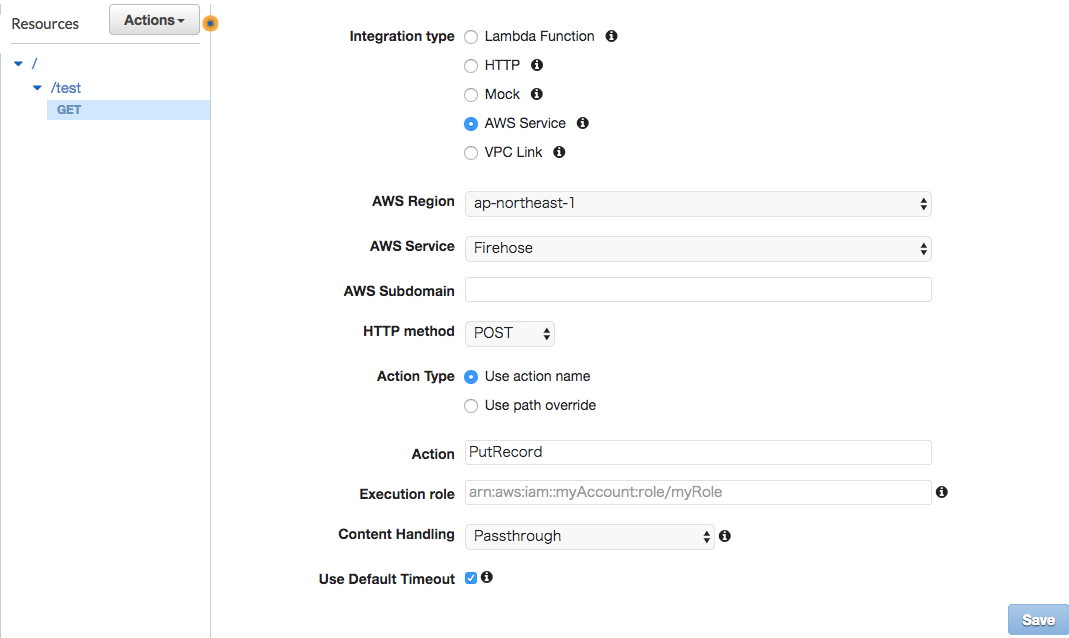
Task: Open the Actions menu
Action: pyautogui.click(x=153, y=19)
